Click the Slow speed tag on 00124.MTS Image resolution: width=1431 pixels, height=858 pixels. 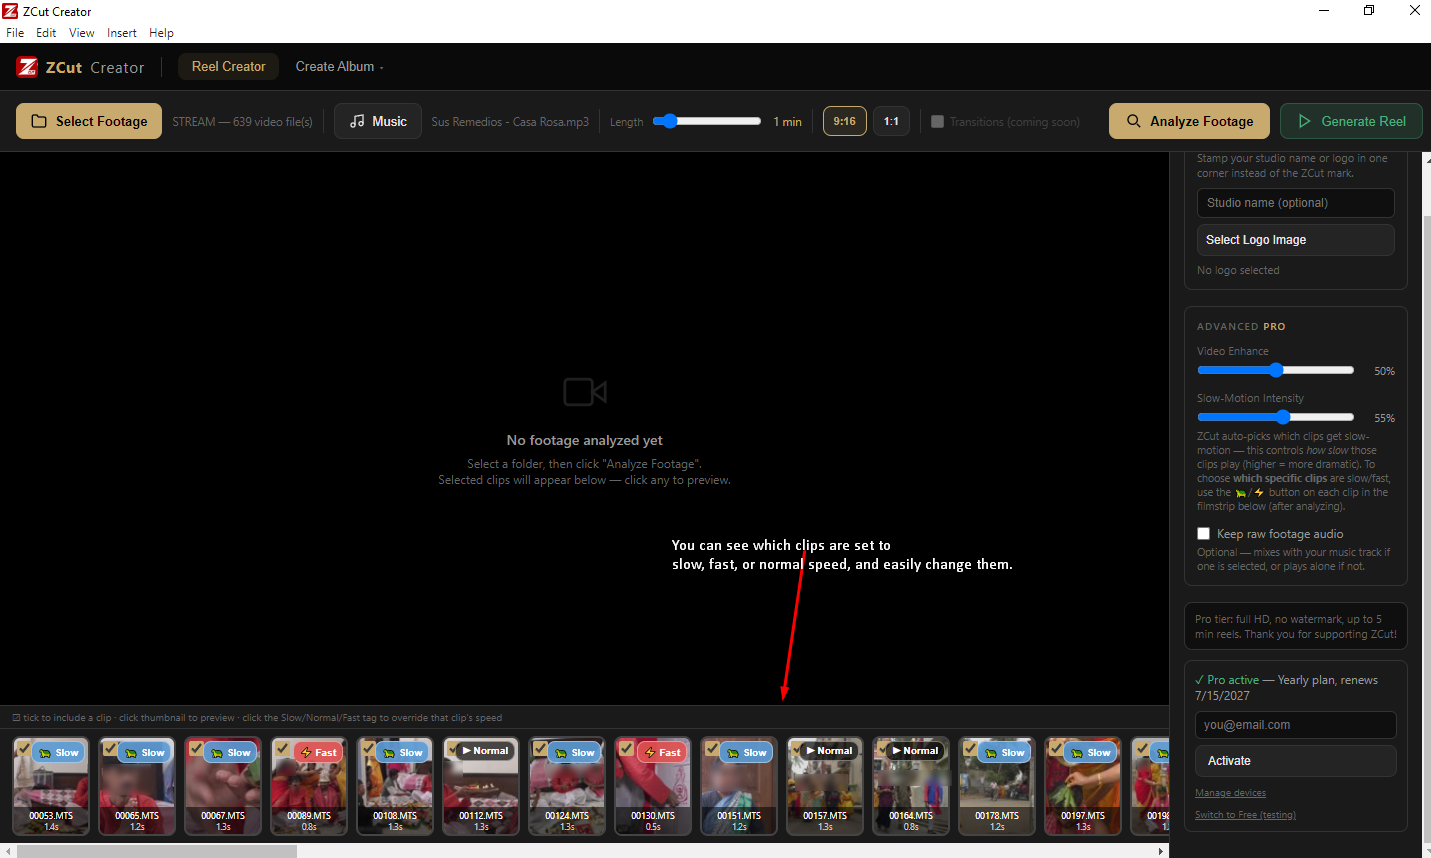coord(574,753)
